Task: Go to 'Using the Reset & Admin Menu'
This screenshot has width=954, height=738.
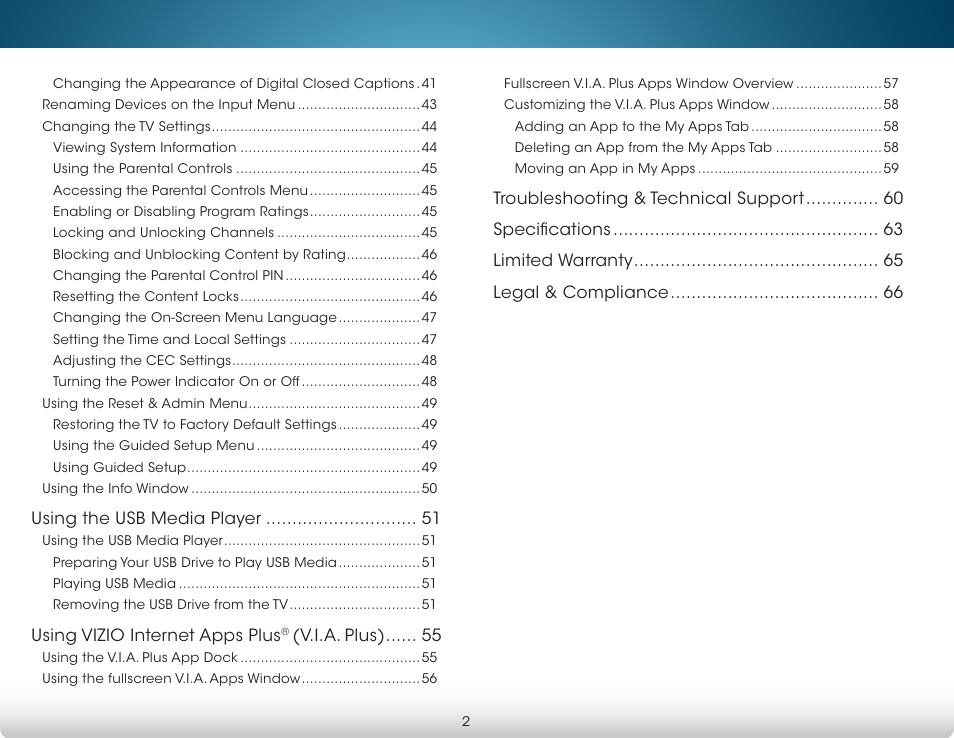Action: click(x=239, y=403)
